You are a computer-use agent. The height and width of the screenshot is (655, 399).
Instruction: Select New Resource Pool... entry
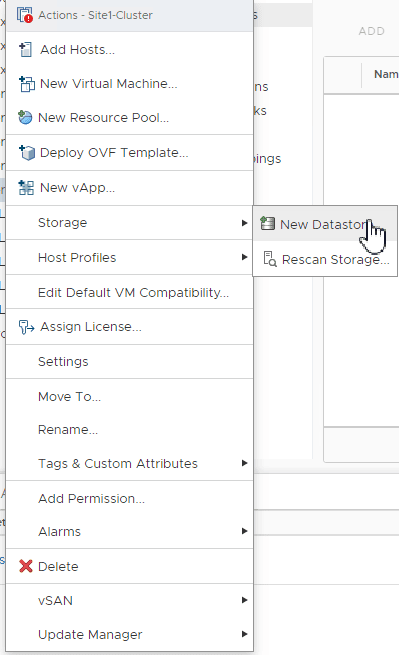pos(130,118)
